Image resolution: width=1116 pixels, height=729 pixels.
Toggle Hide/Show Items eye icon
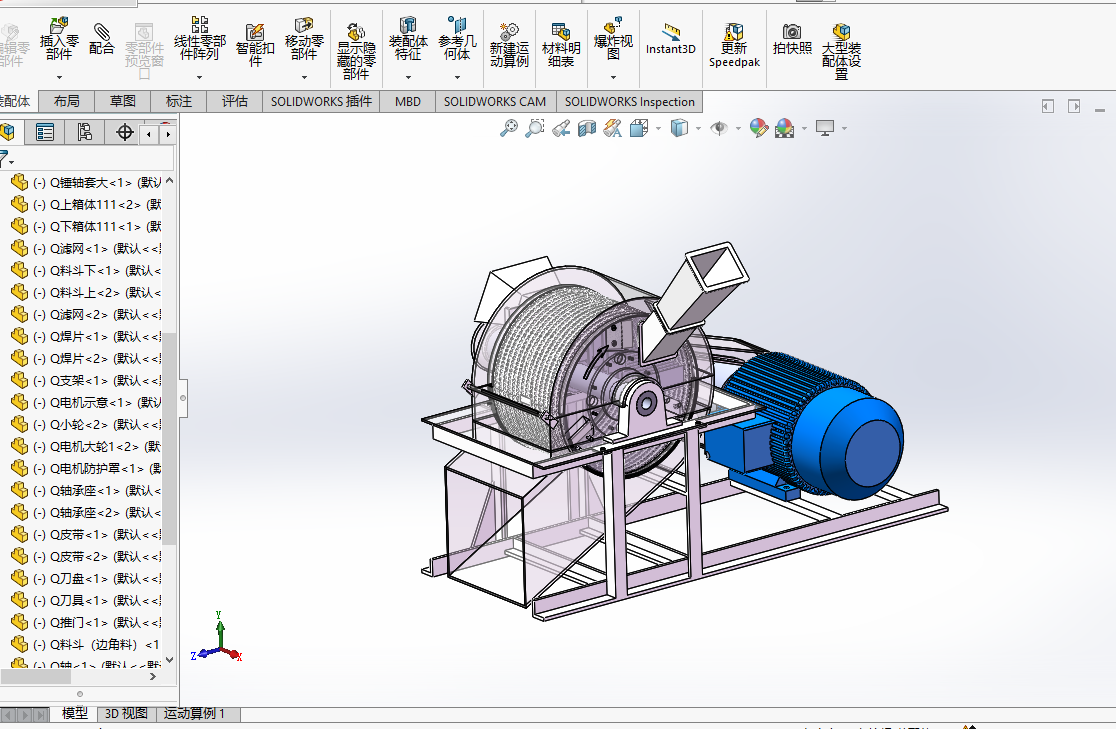[720, 128]
